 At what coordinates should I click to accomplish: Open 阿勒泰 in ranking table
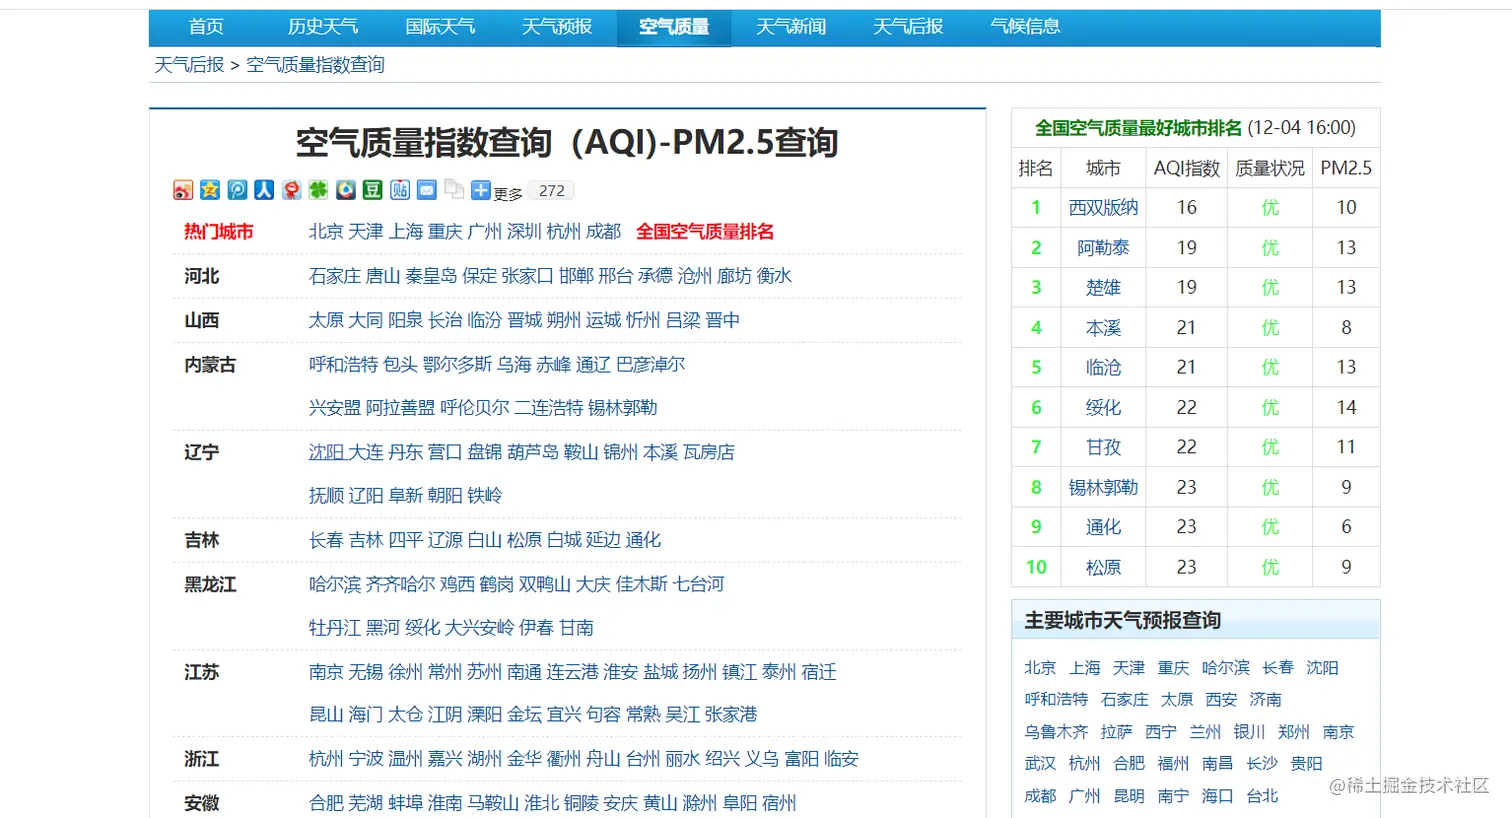coord(1103,248)
